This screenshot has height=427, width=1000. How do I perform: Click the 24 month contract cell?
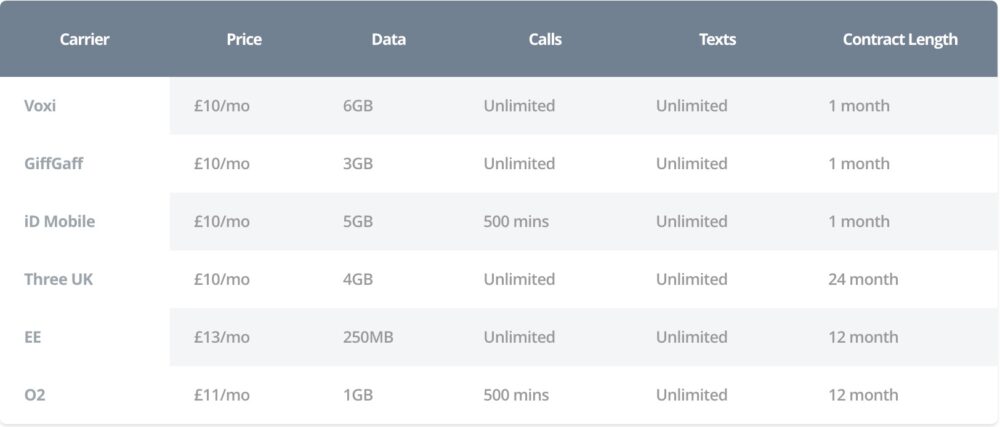pyautogui.click(x=863, y=280)
